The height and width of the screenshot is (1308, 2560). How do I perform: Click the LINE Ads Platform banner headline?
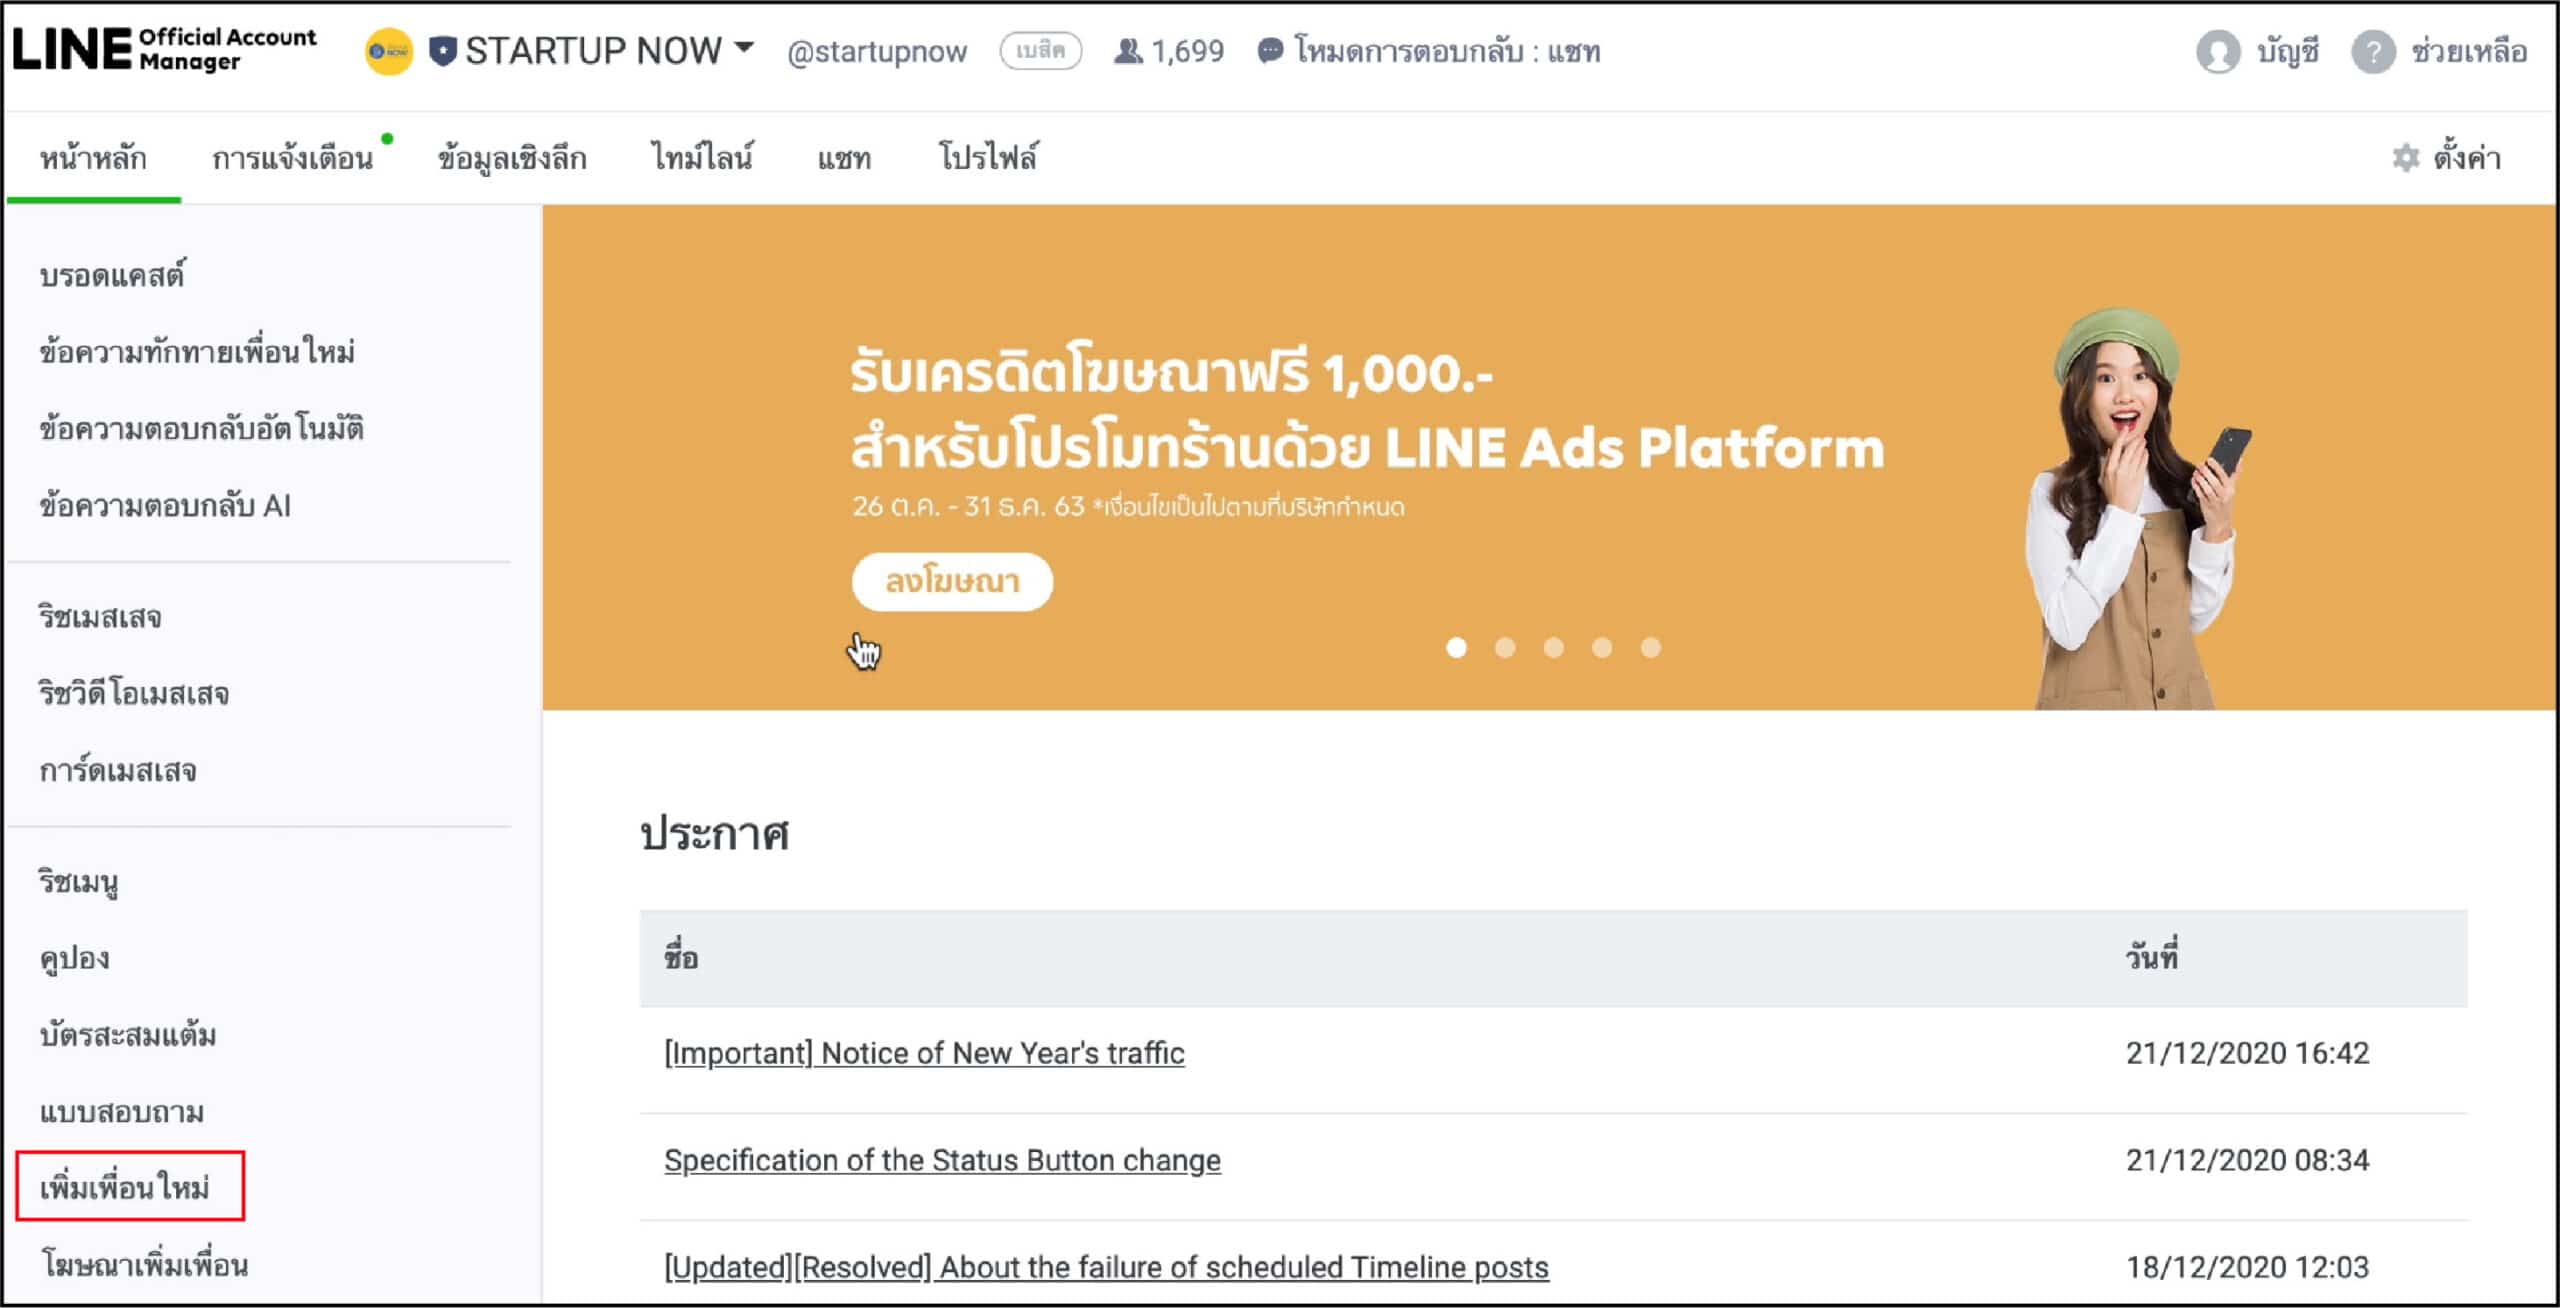pyautogui.click(x=1366, y=410)
